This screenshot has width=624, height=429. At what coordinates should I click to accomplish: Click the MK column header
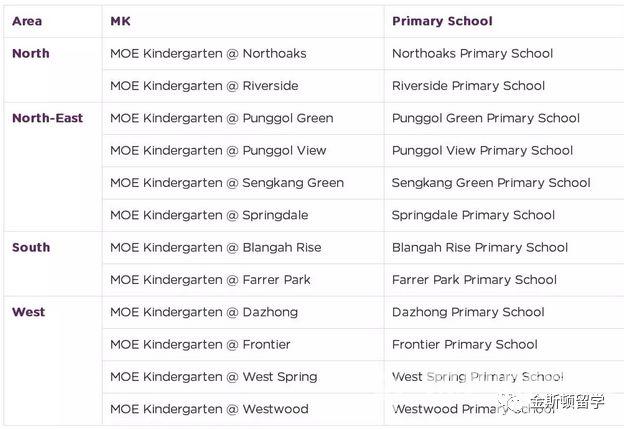pyautogui.click(x=120, y=21)
